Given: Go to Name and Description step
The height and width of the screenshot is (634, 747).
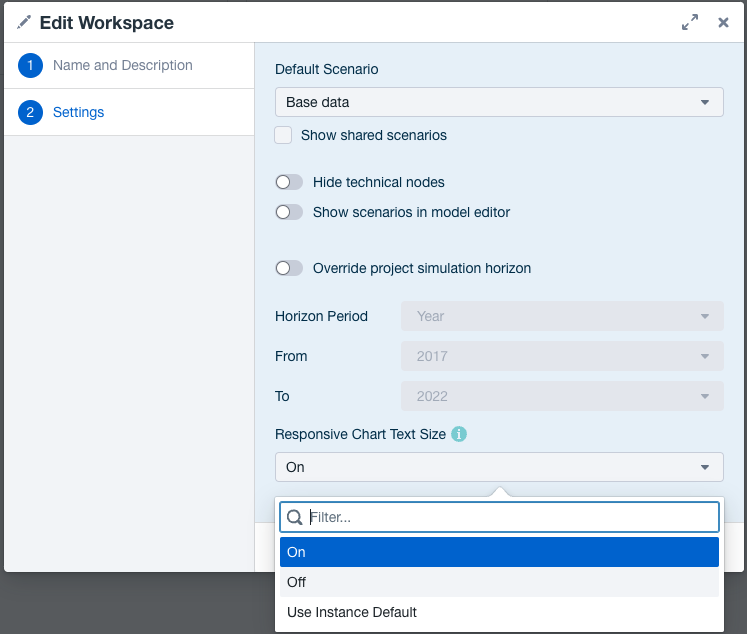Looking at the screenshot, I should [x=122, y=66].
